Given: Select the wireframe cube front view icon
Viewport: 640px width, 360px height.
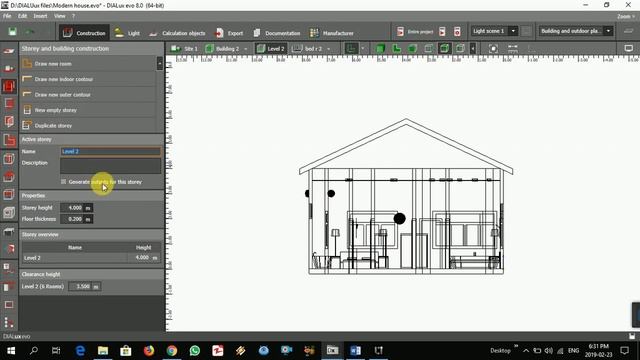Looking at the screenshot, I should pyautogui.click(x=428, y=49).
